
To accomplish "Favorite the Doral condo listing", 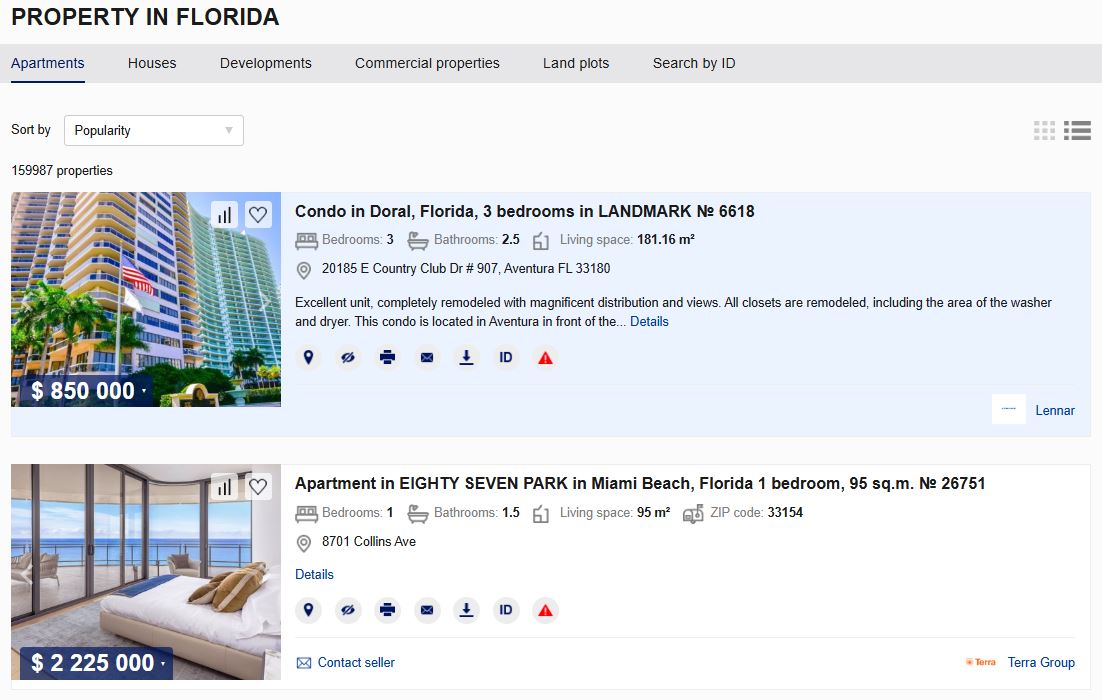I will pos(258,214).
